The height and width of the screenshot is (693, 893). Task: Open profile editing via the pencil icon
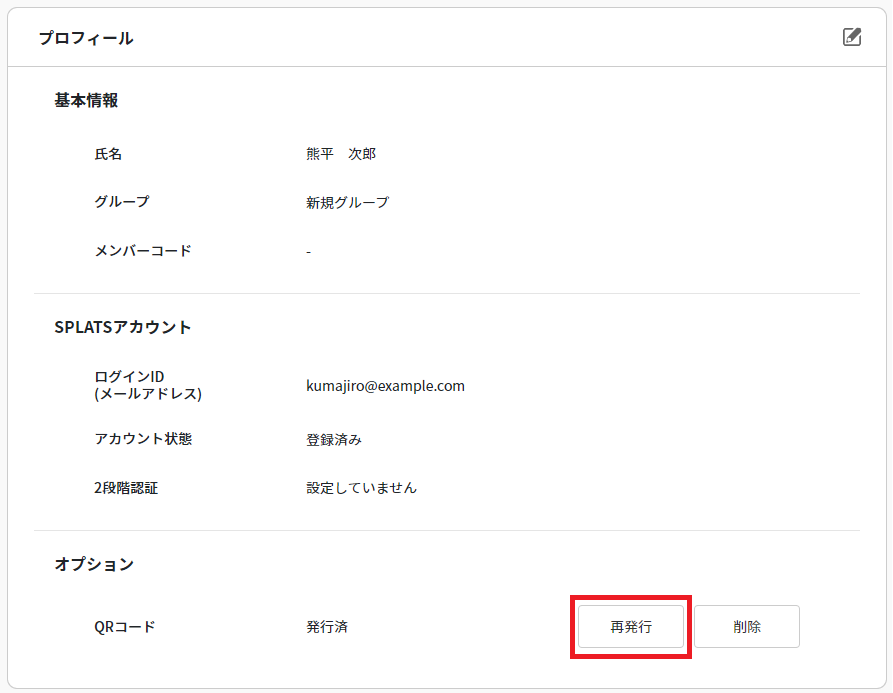852,36
